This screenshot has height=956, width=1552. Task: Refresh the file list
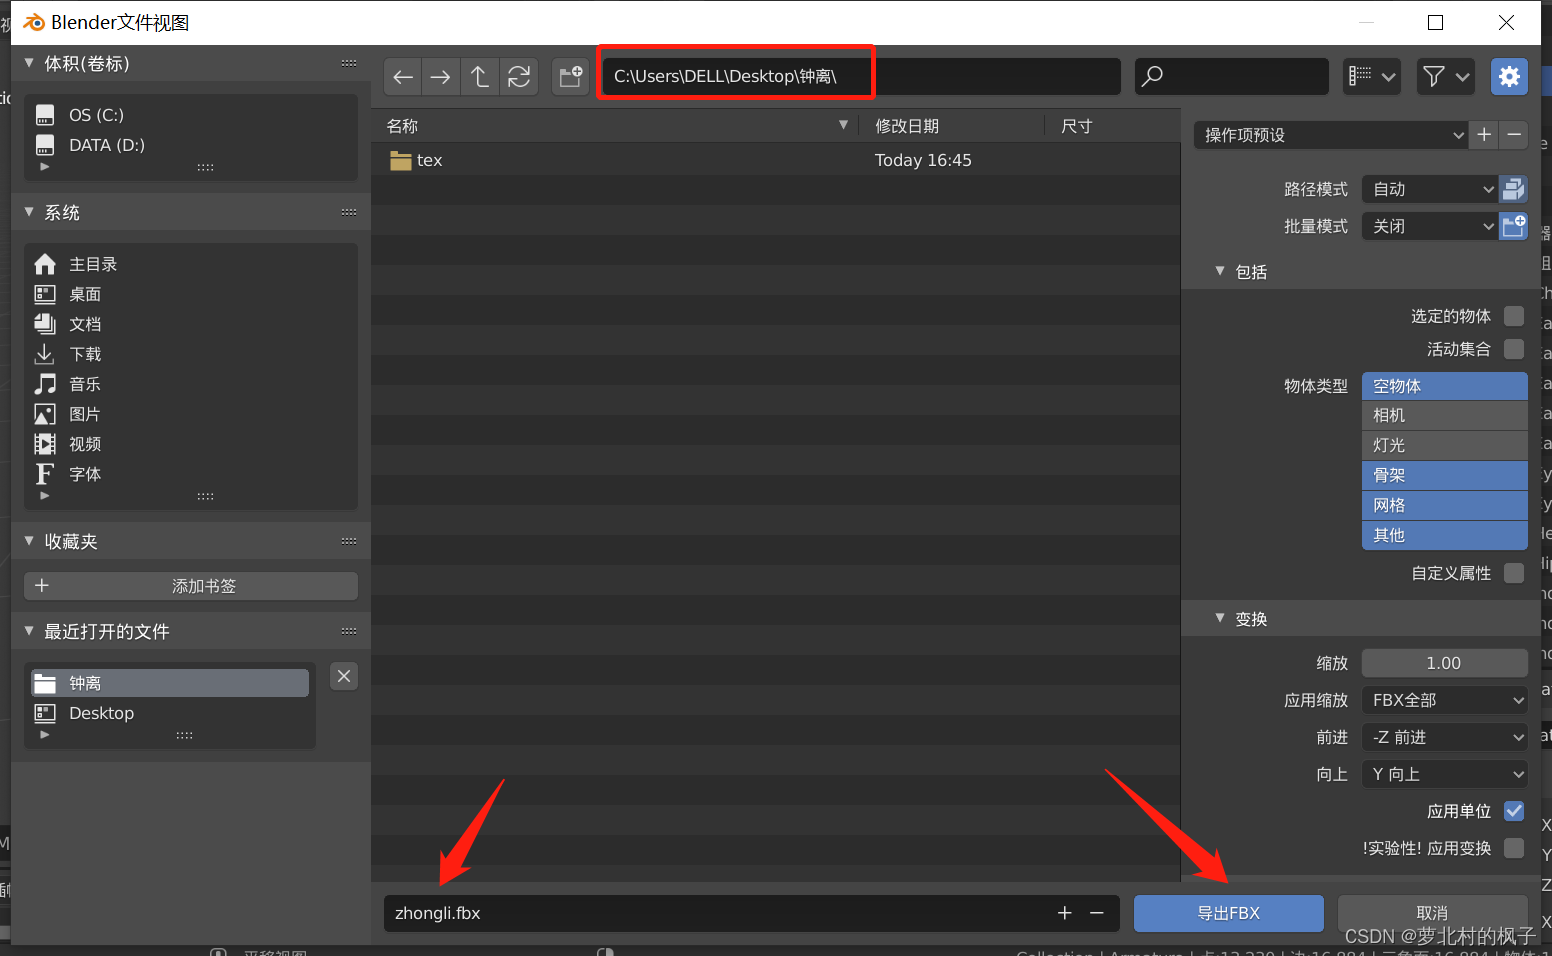519,77
